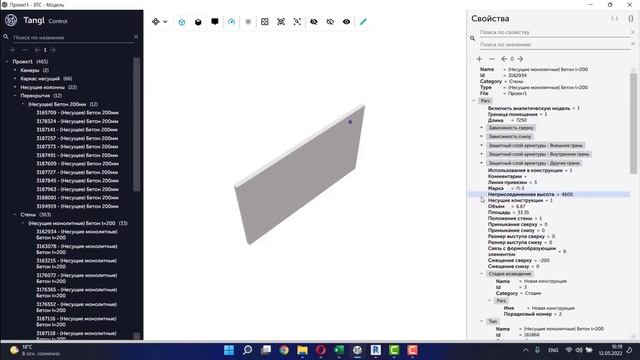Click properties-panel previous level arrow
The height and width of the screenshot is (360, 640).
click(x=504, y=59)
